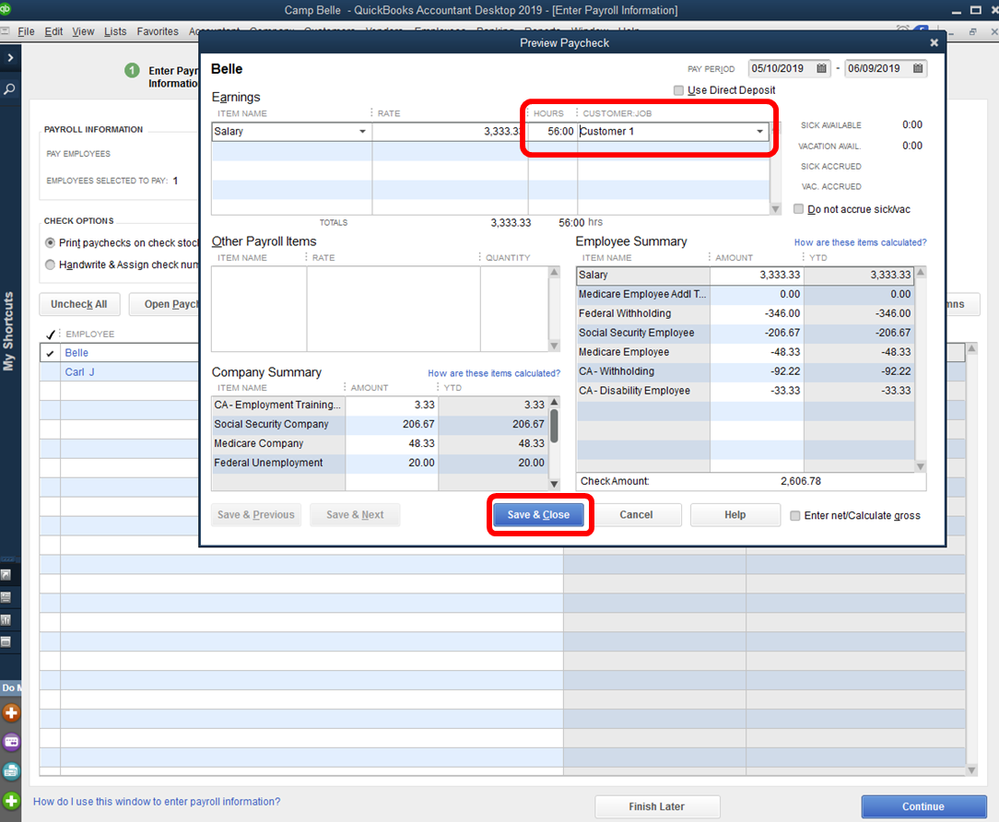Screen dimensions: 999x822
Task: Open calendar for pay period end 06/09/2019
Action: pyautogui.click(x=917, y=68)
